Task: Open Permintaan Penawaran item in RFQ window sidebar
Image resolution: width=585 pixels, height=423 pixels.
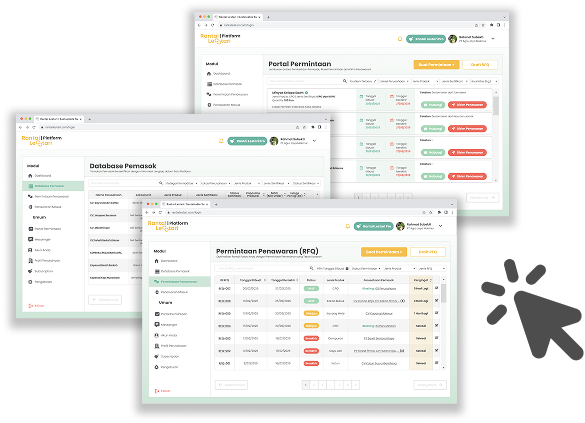Action: point(179,282)
